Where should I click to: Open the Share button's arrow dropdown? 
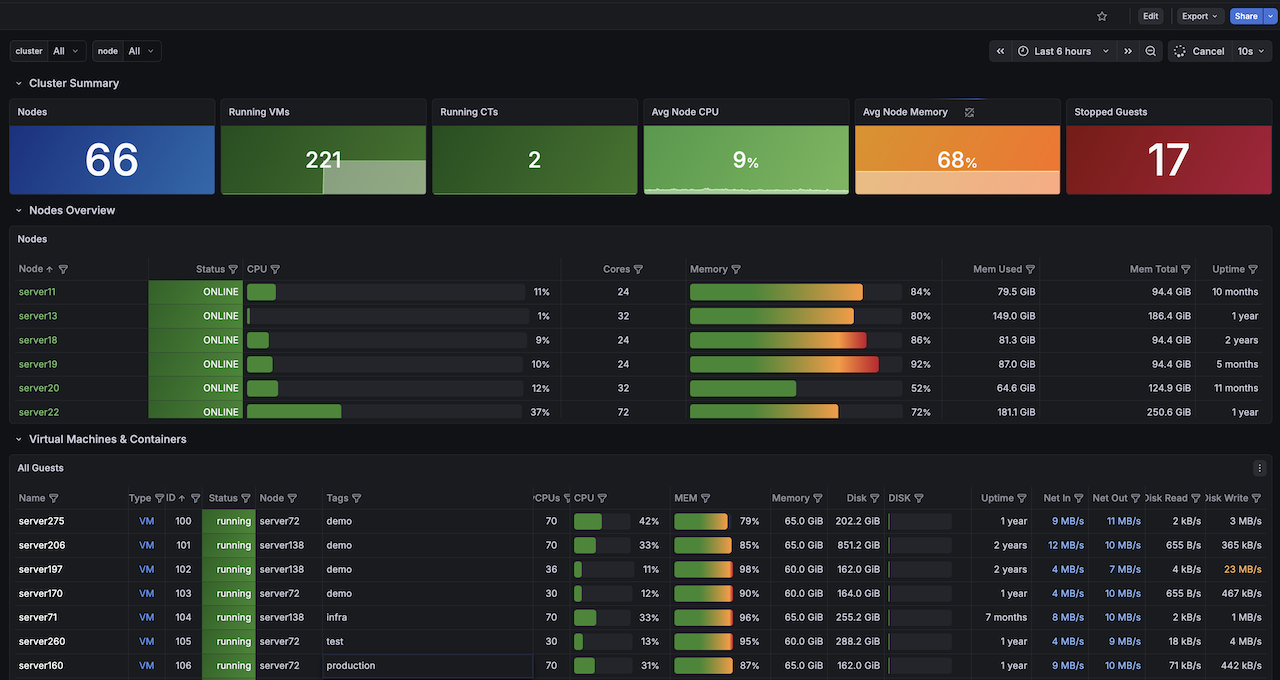coord(1270,16)
